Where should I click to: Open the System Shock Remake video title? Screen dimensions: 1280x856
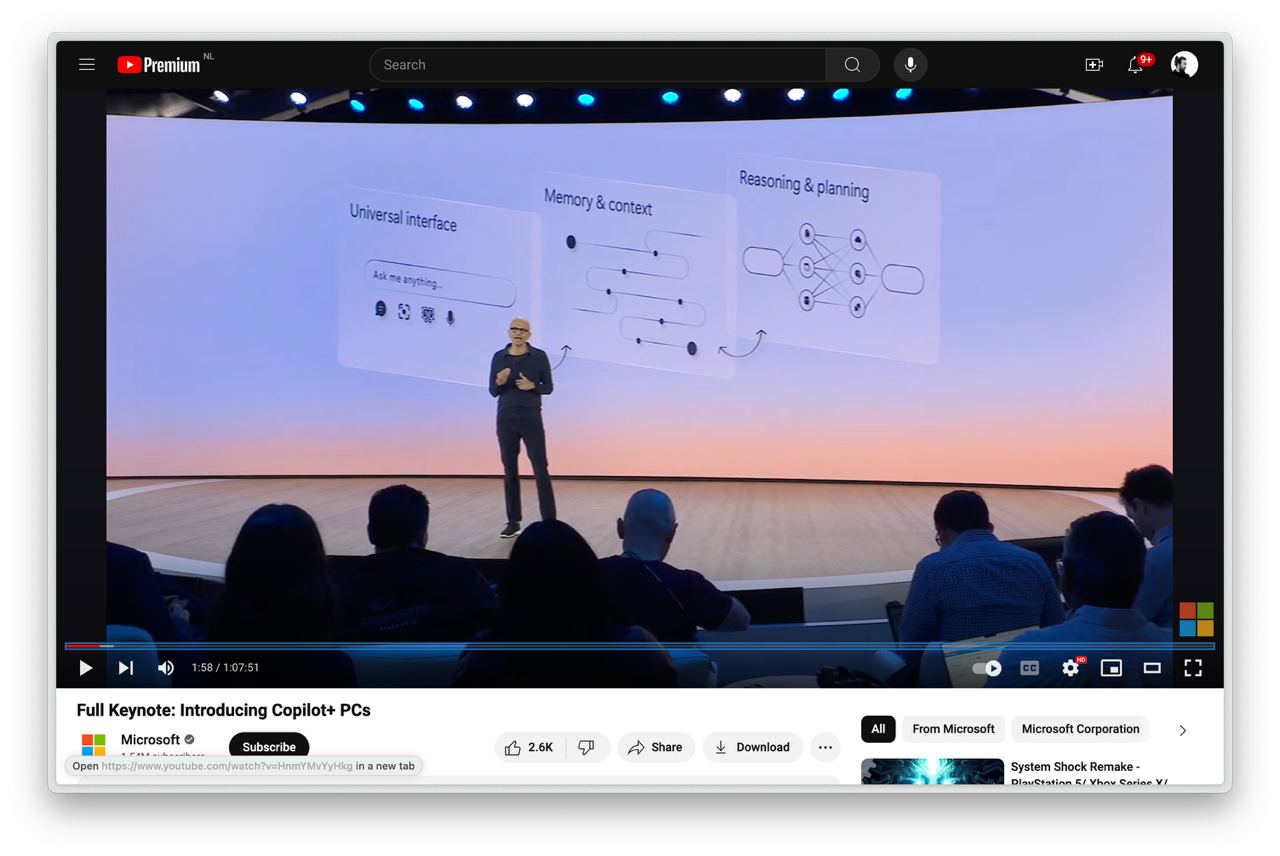click(1089, 773)
